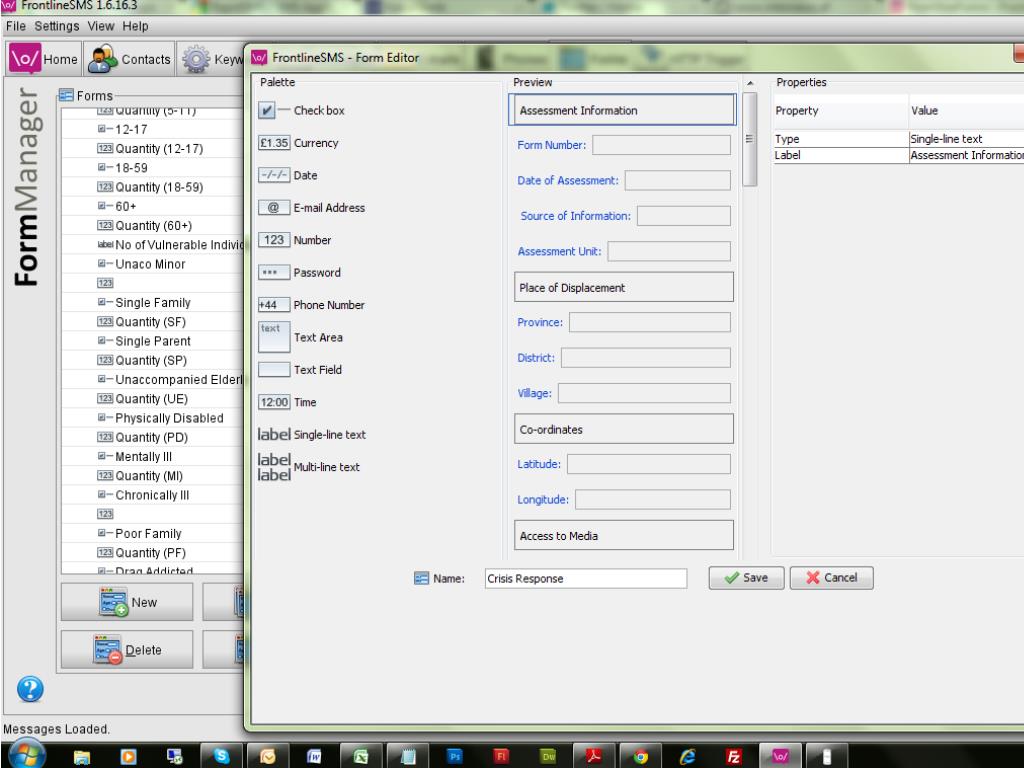The image size is (1024, 768).
Task: Select Unaco Minor tree item
Action: click(150, 264)
